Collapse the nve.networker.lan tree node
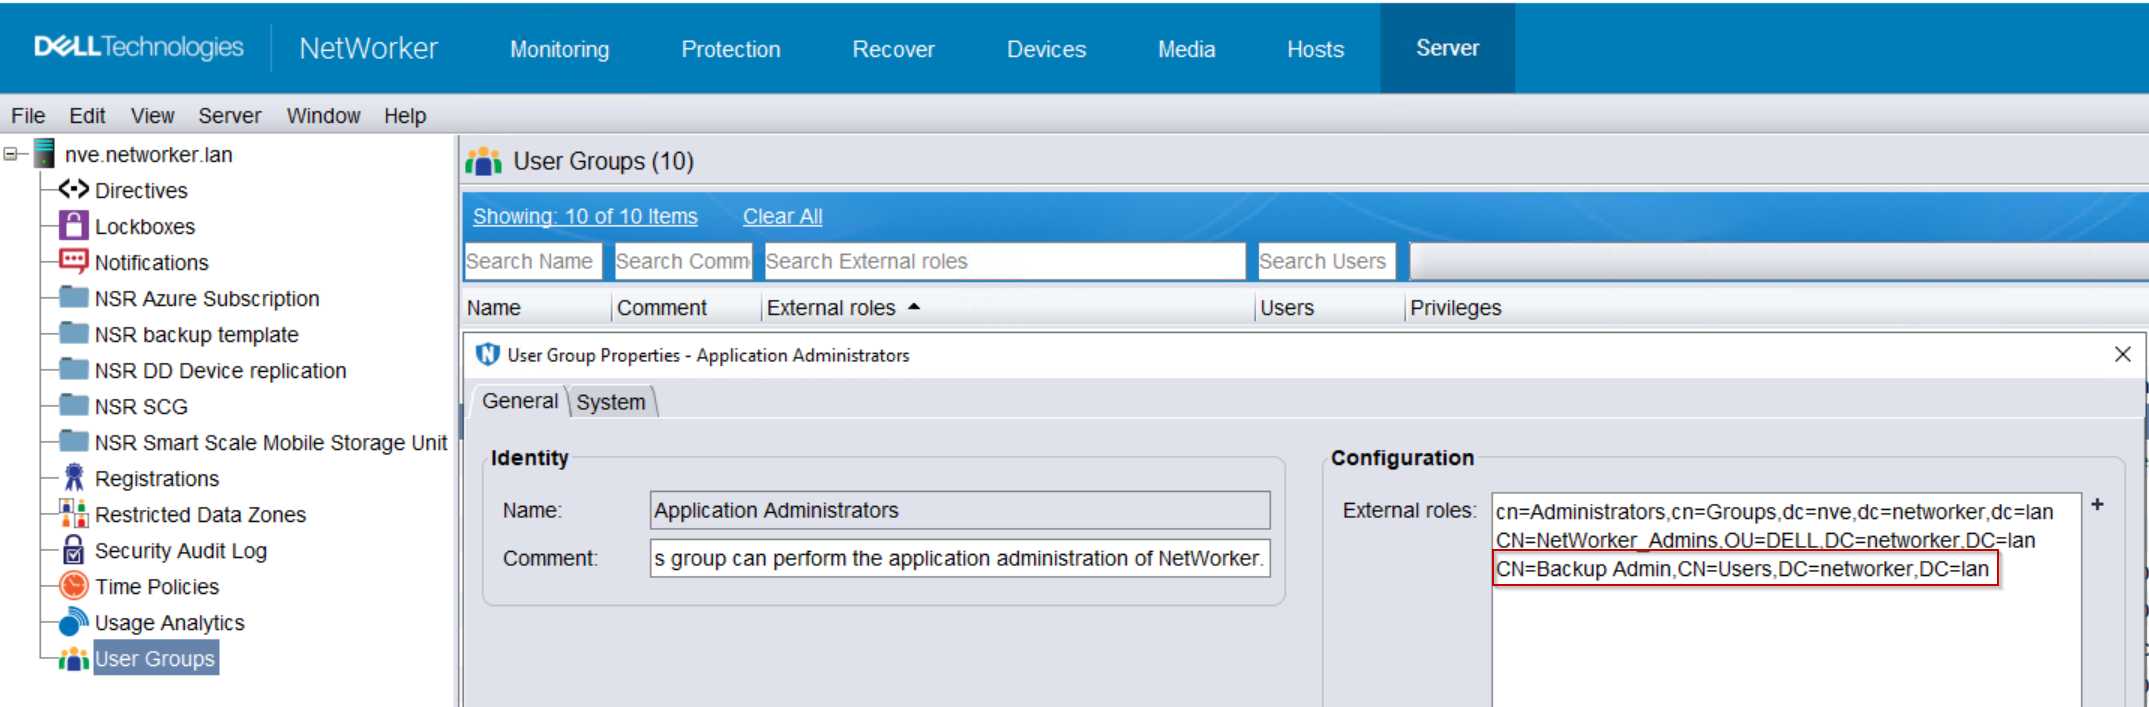Screen dimensions: 2149x707 11,154
